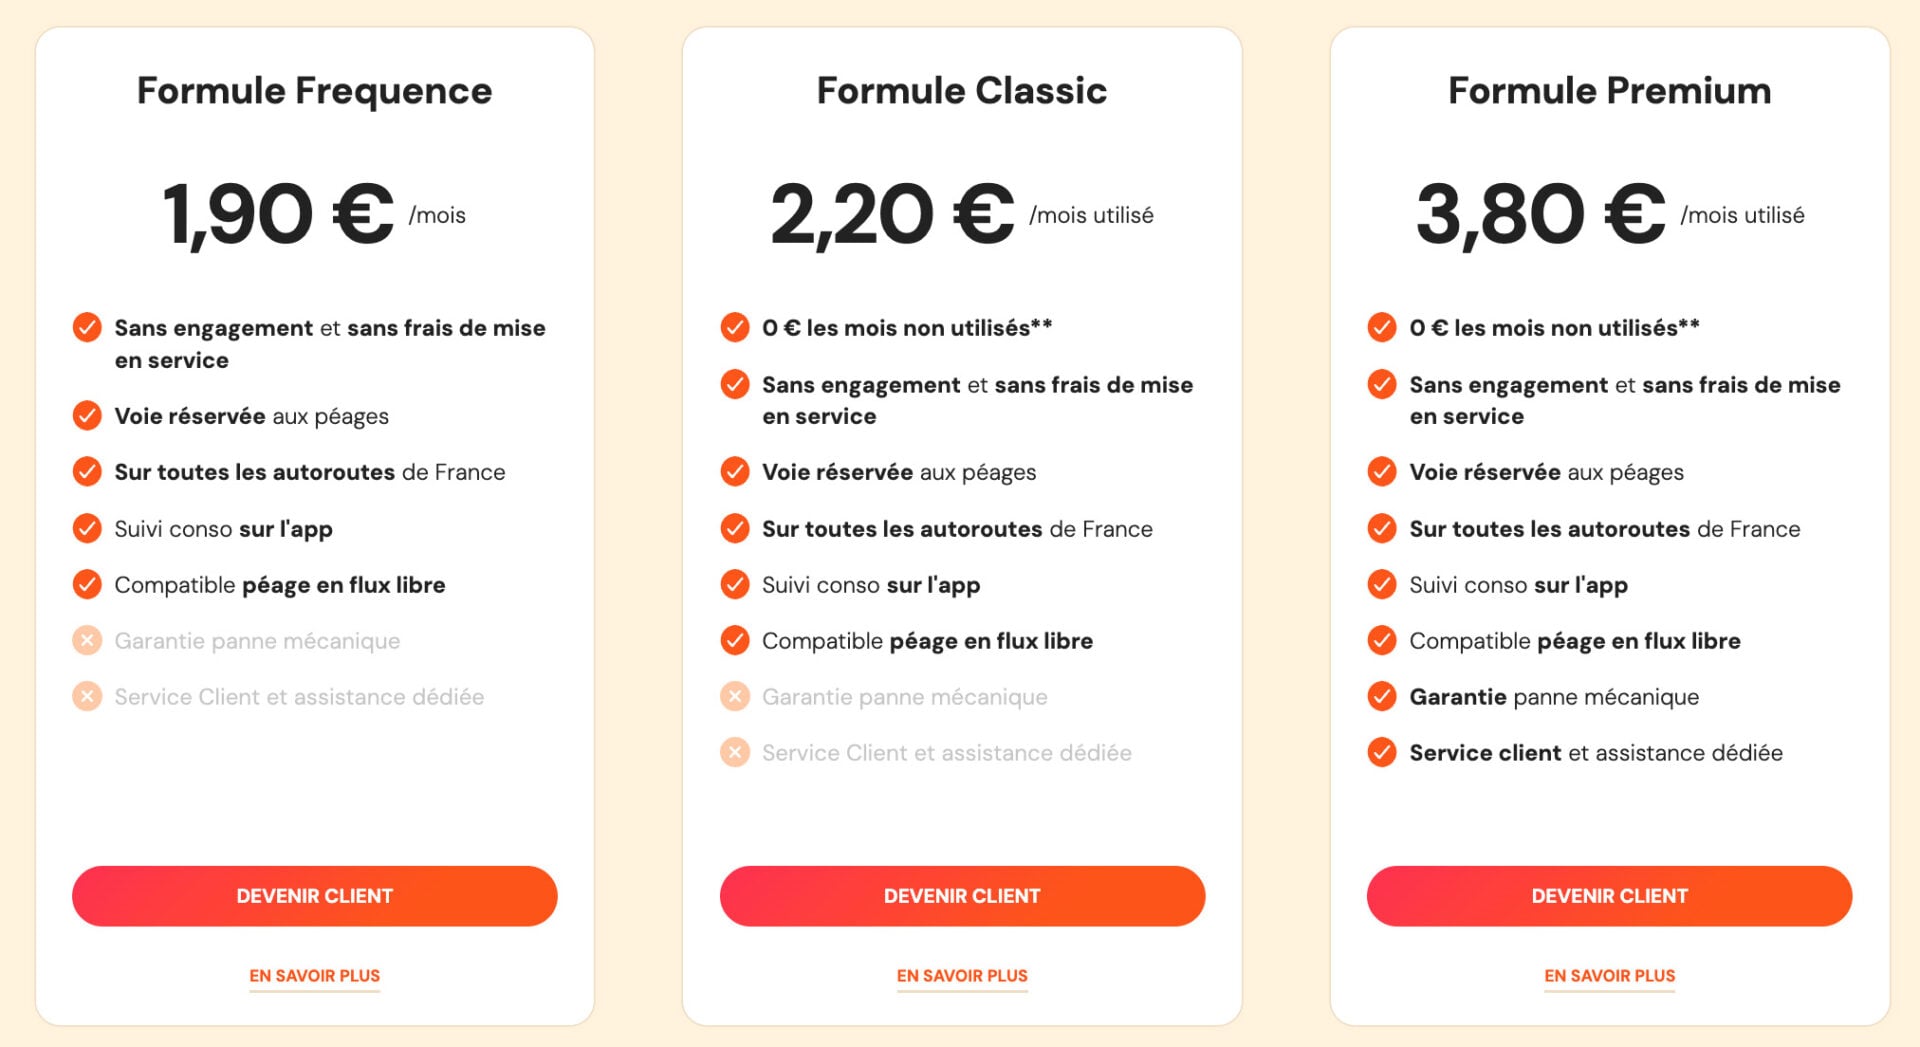Toggle the check on 'Sur toutes les autoroutes' in Premium
The image size is (1920, 1047).
coord(1384,529)
